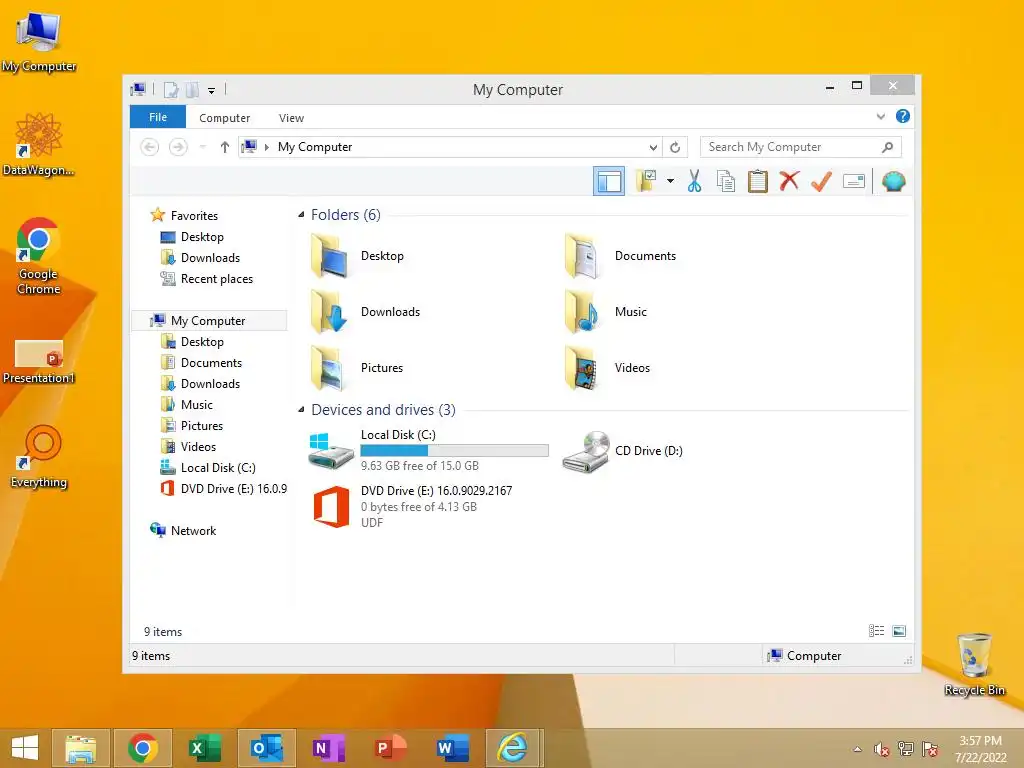Collapse the Folders (6) group
This screenshot has height=768, width=1024.
(x=301, y=214)
